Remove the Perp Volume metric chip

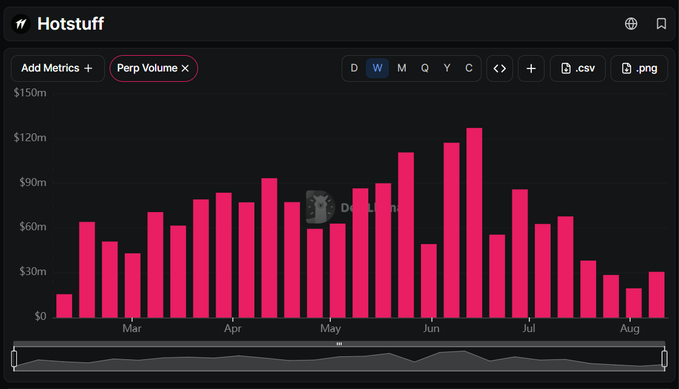(x=185, y=68)
